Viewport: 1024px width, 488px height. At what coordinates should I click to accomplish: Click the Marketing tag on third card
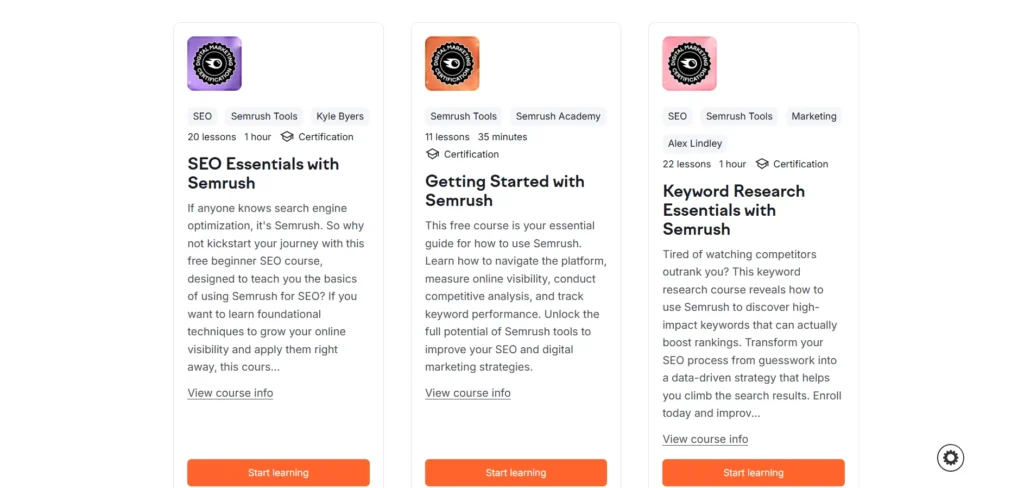(x=813, y=116)
